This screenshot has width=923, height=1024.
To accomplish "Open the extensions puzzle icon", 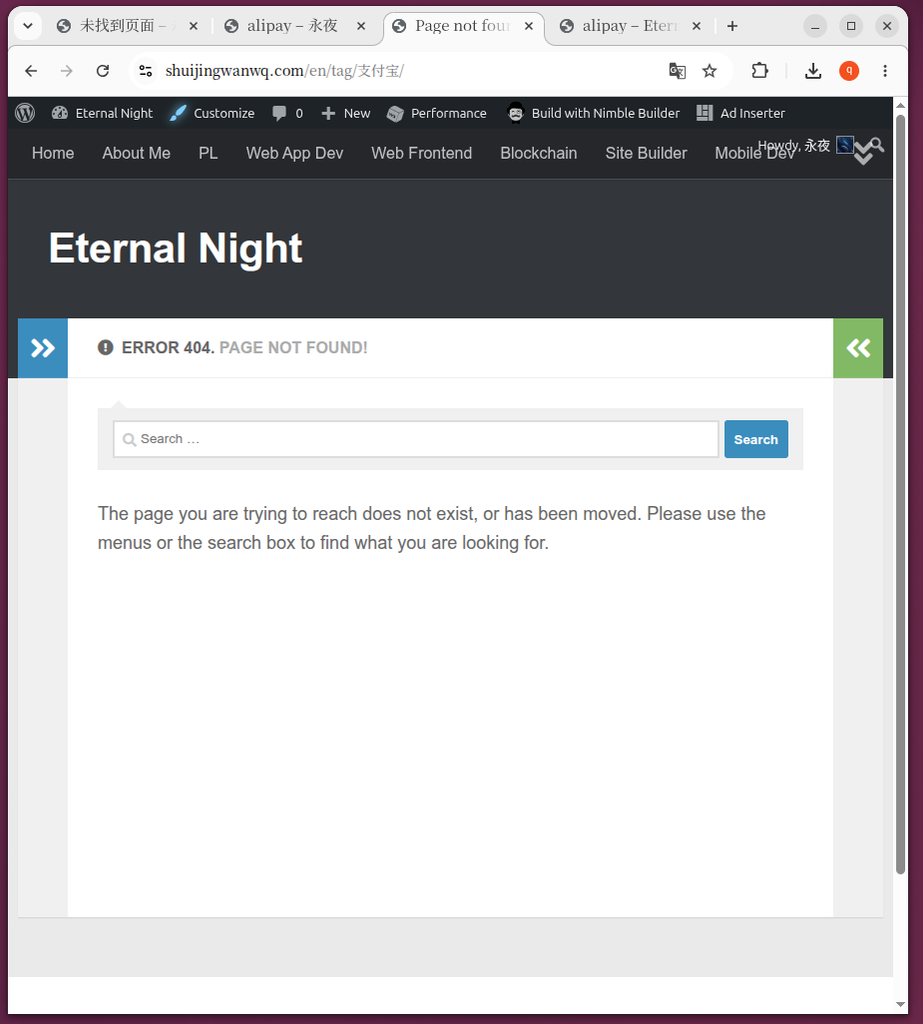I will [x=760, y=71].
